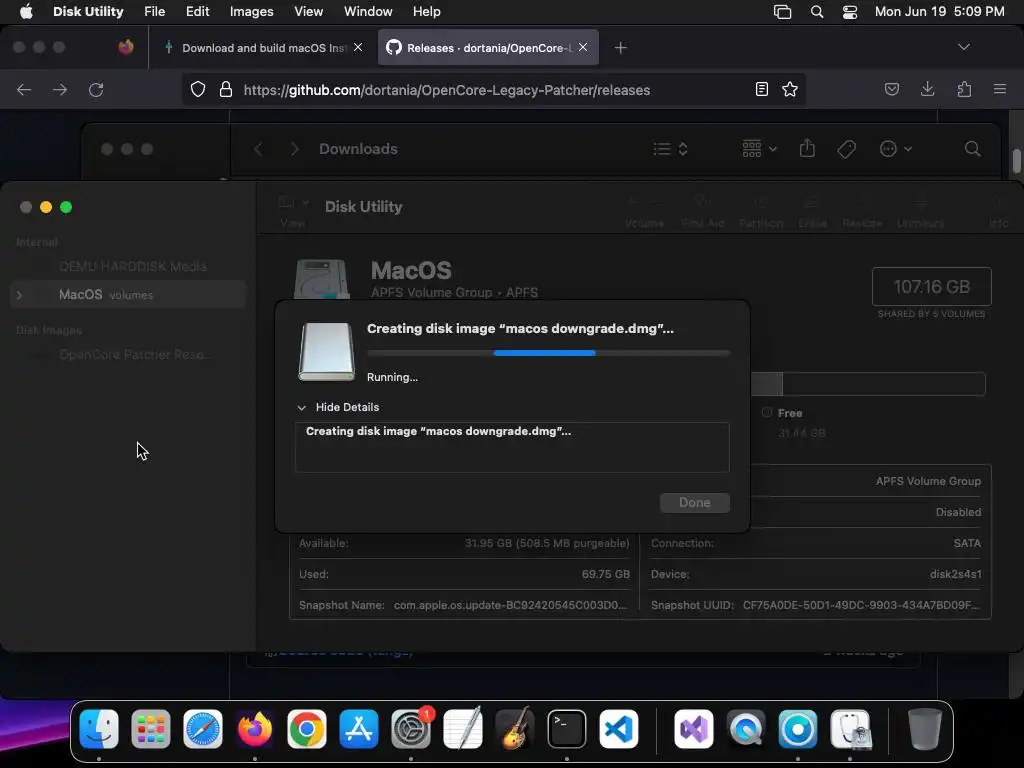
Task: Click the Stage Manager windows icon in menu bar
Action: click(782, 12)
